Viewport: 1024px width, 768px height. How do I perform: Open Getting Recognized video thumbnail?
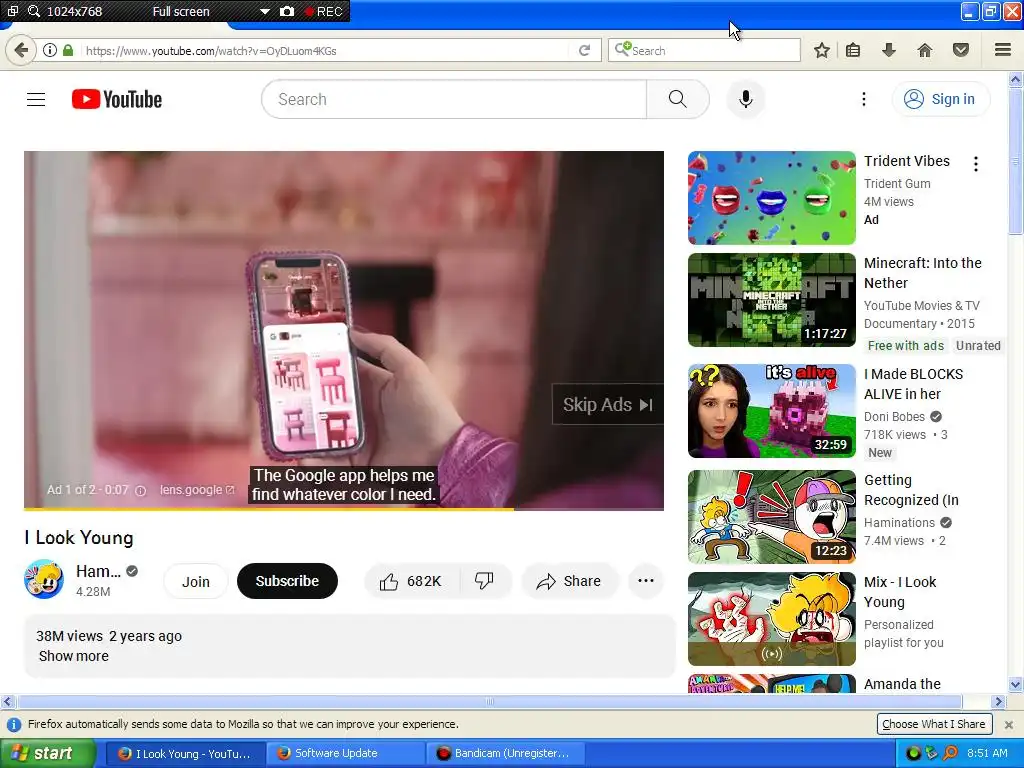[771, 517]
